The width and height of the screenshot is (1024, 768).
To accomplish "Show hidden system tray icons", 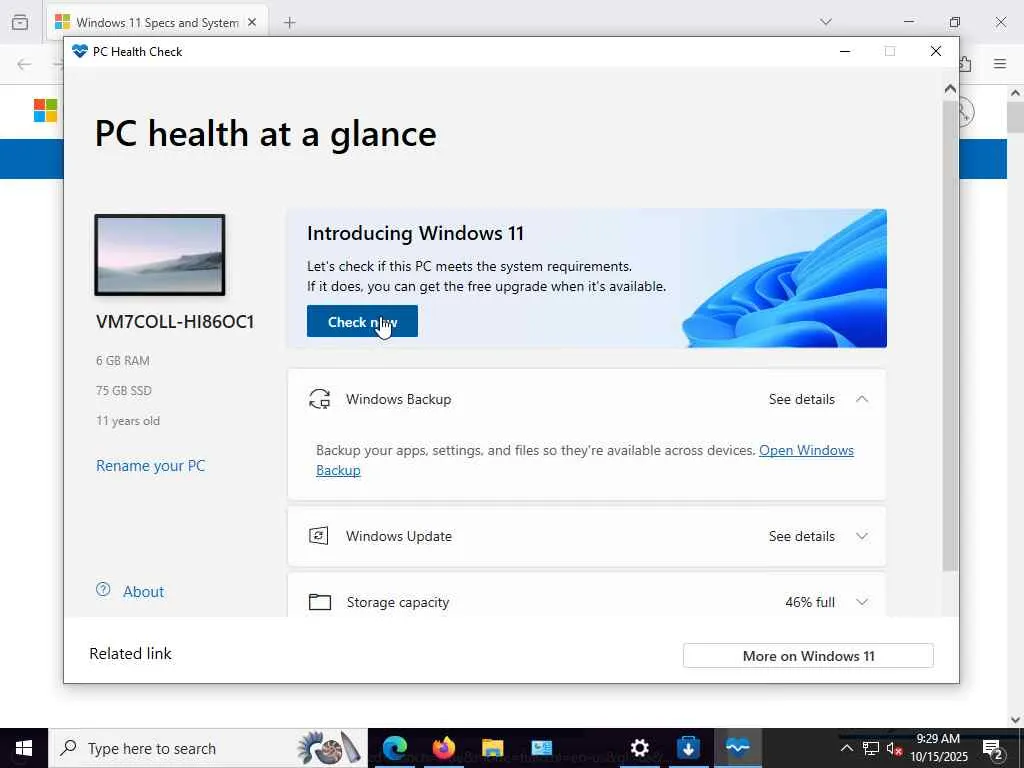I will coord(846,748).
